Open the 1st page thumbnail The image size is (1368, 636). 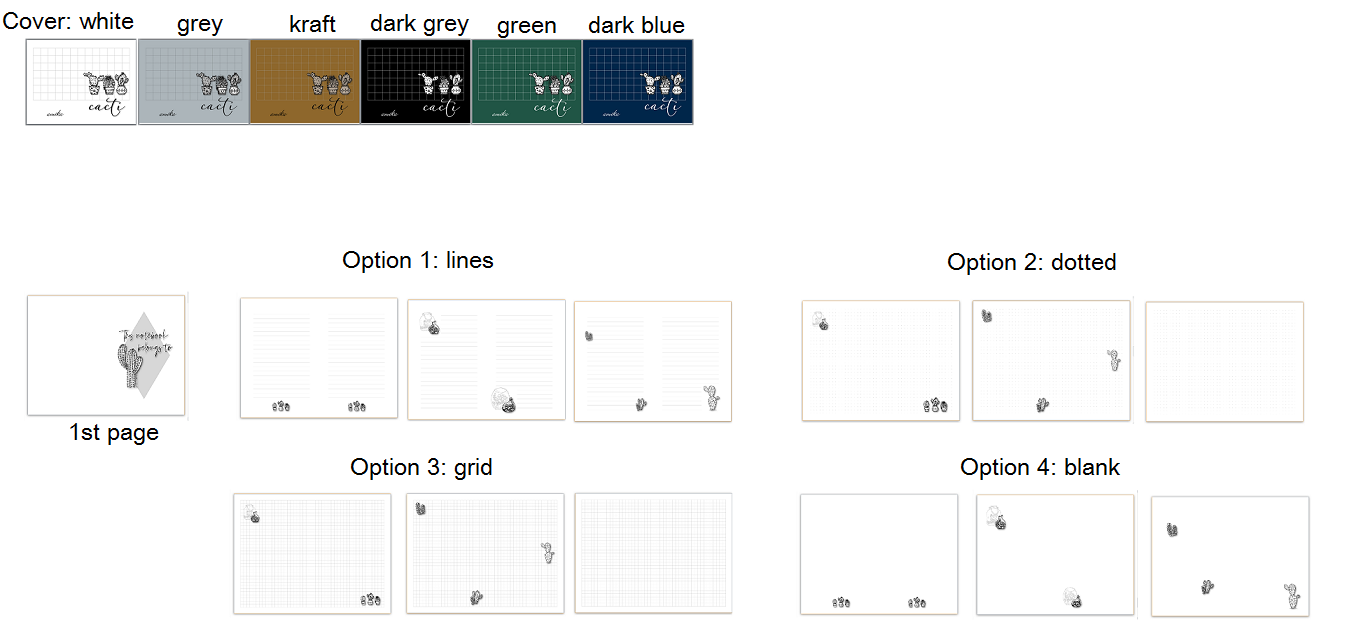coord(106,355)
